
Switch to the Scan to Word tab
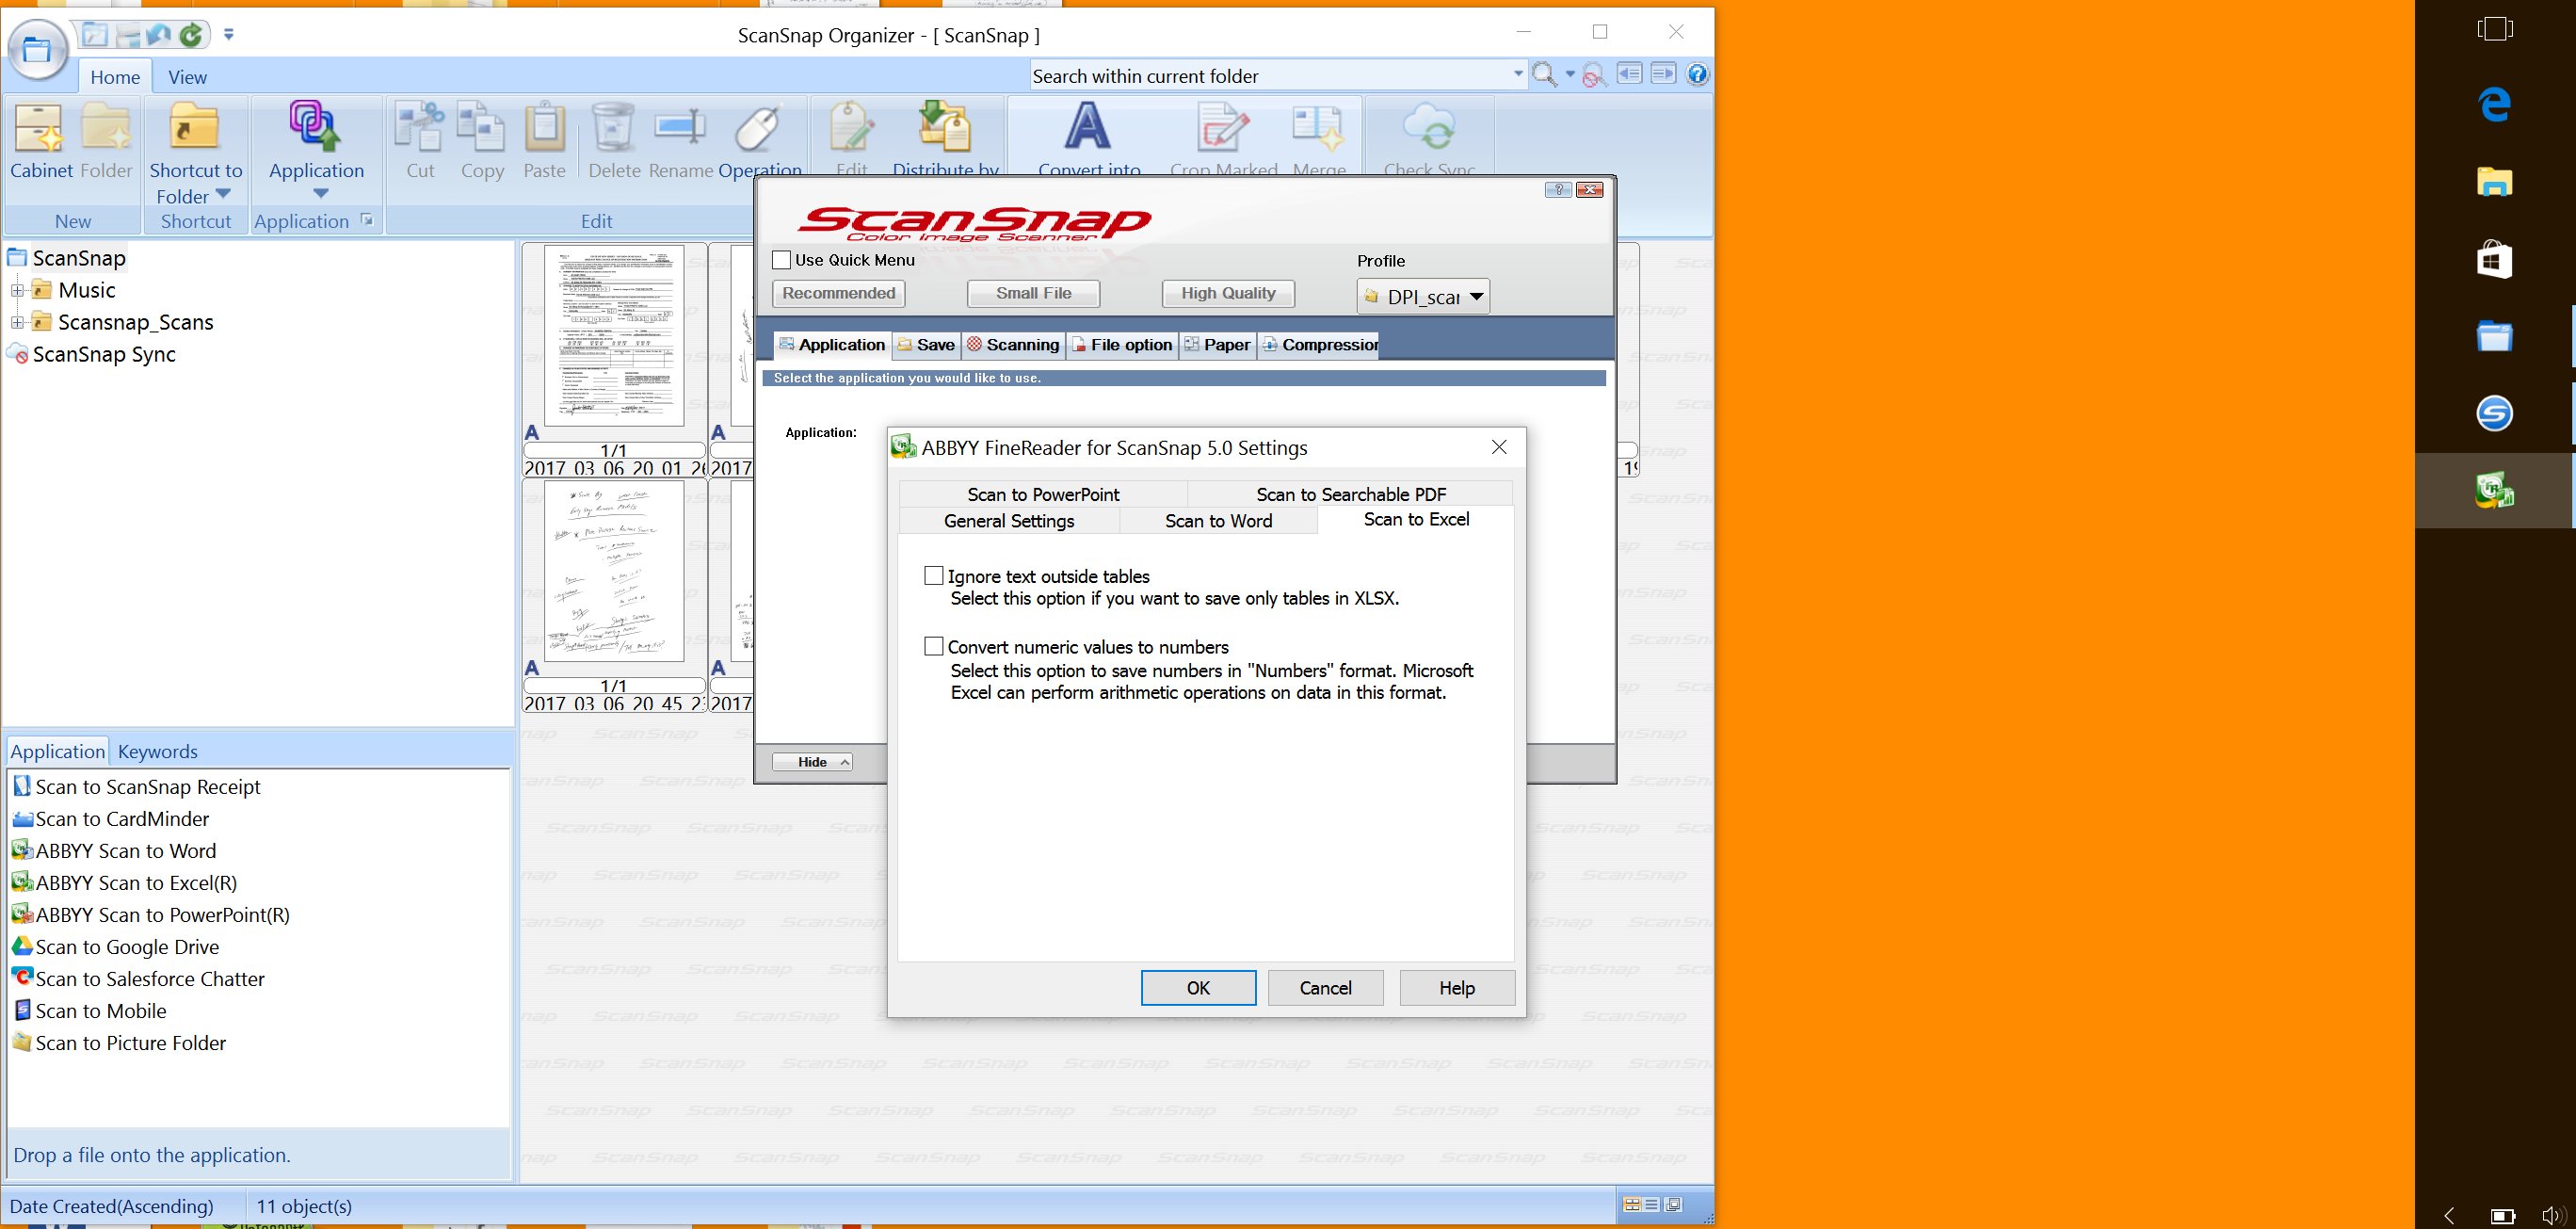pos(1218,521)
